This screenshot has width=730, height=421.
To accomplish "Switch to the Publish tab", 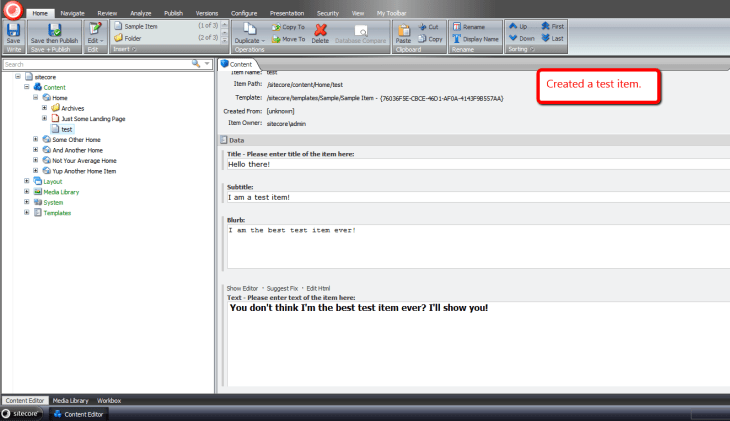I will tap(173, 13).
